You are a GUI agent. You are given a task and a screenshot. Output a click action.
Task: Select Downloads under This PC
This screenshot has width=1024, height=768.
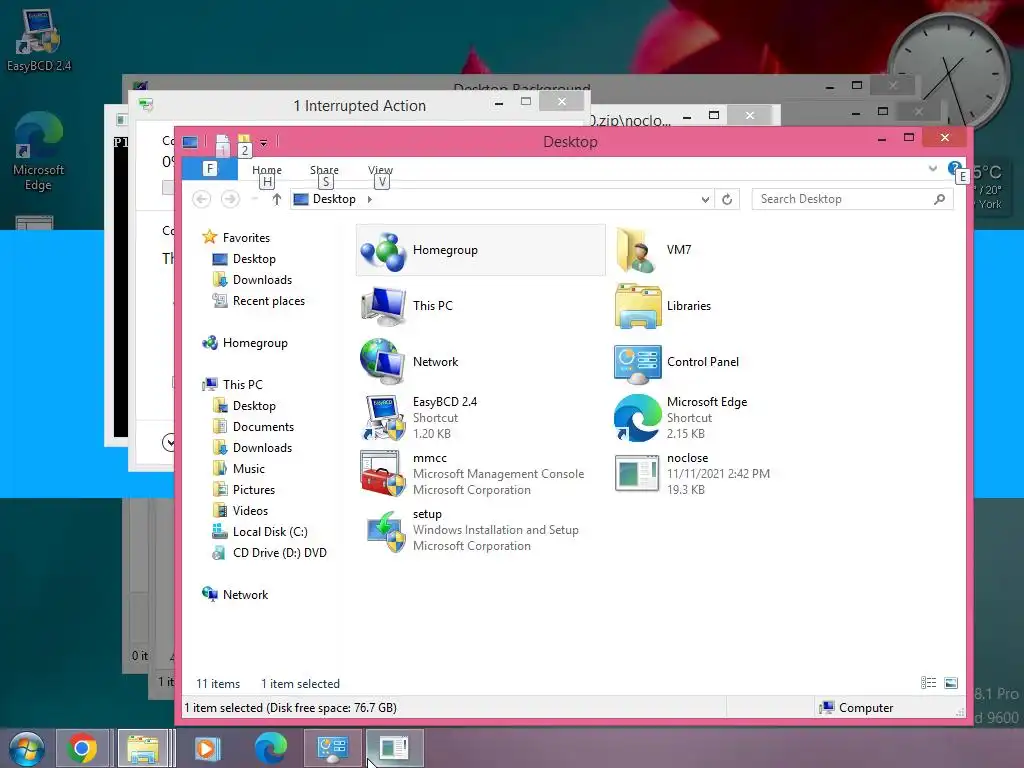pyautogui.click(x=262, y=447)
